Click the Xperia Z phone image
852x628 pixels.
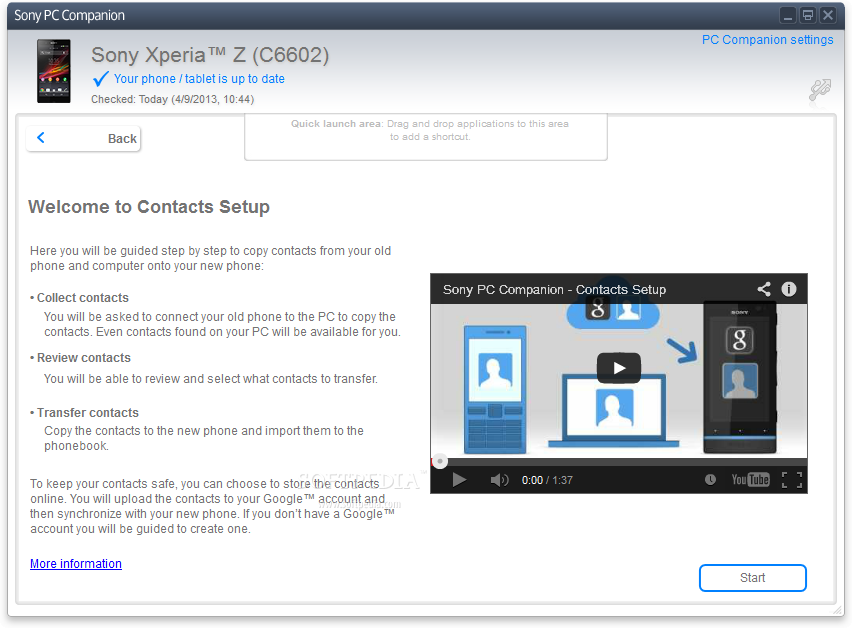pos(54,71)
